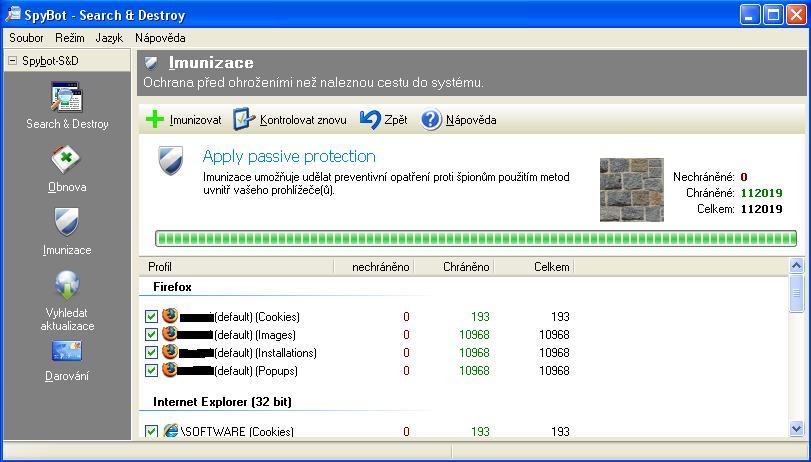Click the scroll down arrow of the list
Image resolution: width=811 pixels, height=462 pixels.
pos(797,428)
